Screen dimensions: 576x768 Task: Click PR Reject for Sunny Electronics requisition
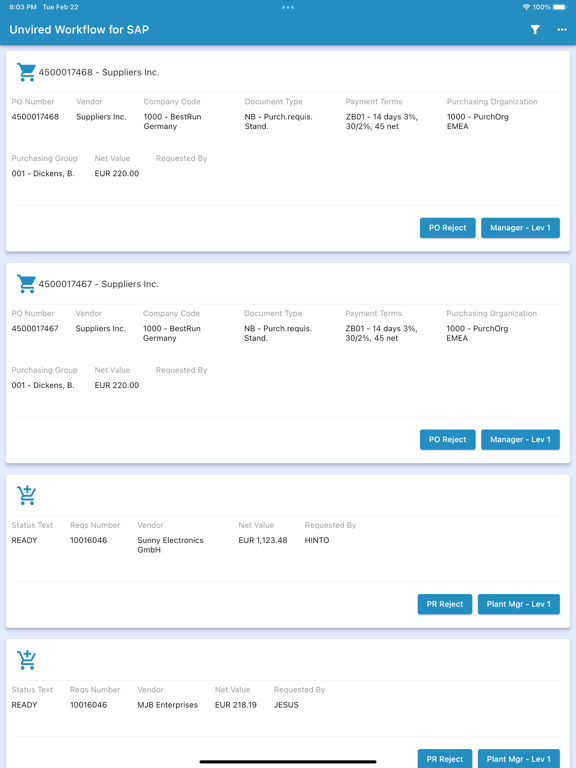click(x=445, y=604)
